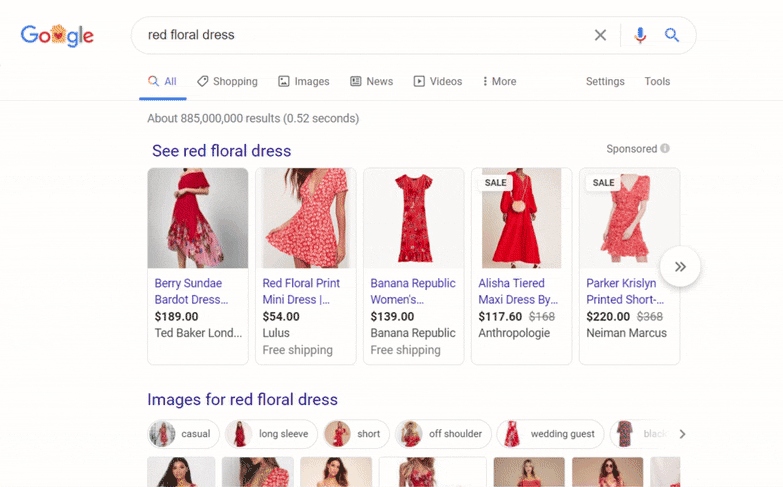Select the short filter chip
Viewport: 783px width, 487px height.
pyautogui.click(x=357, y=434)
